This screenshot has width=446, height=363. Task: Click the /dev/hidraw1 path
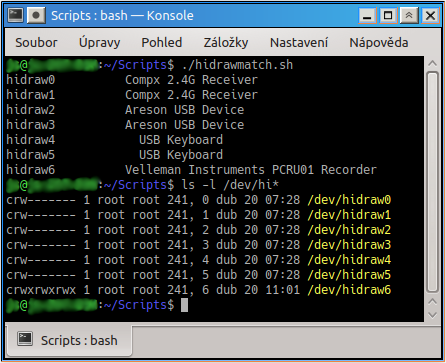(x=349, y=215)
